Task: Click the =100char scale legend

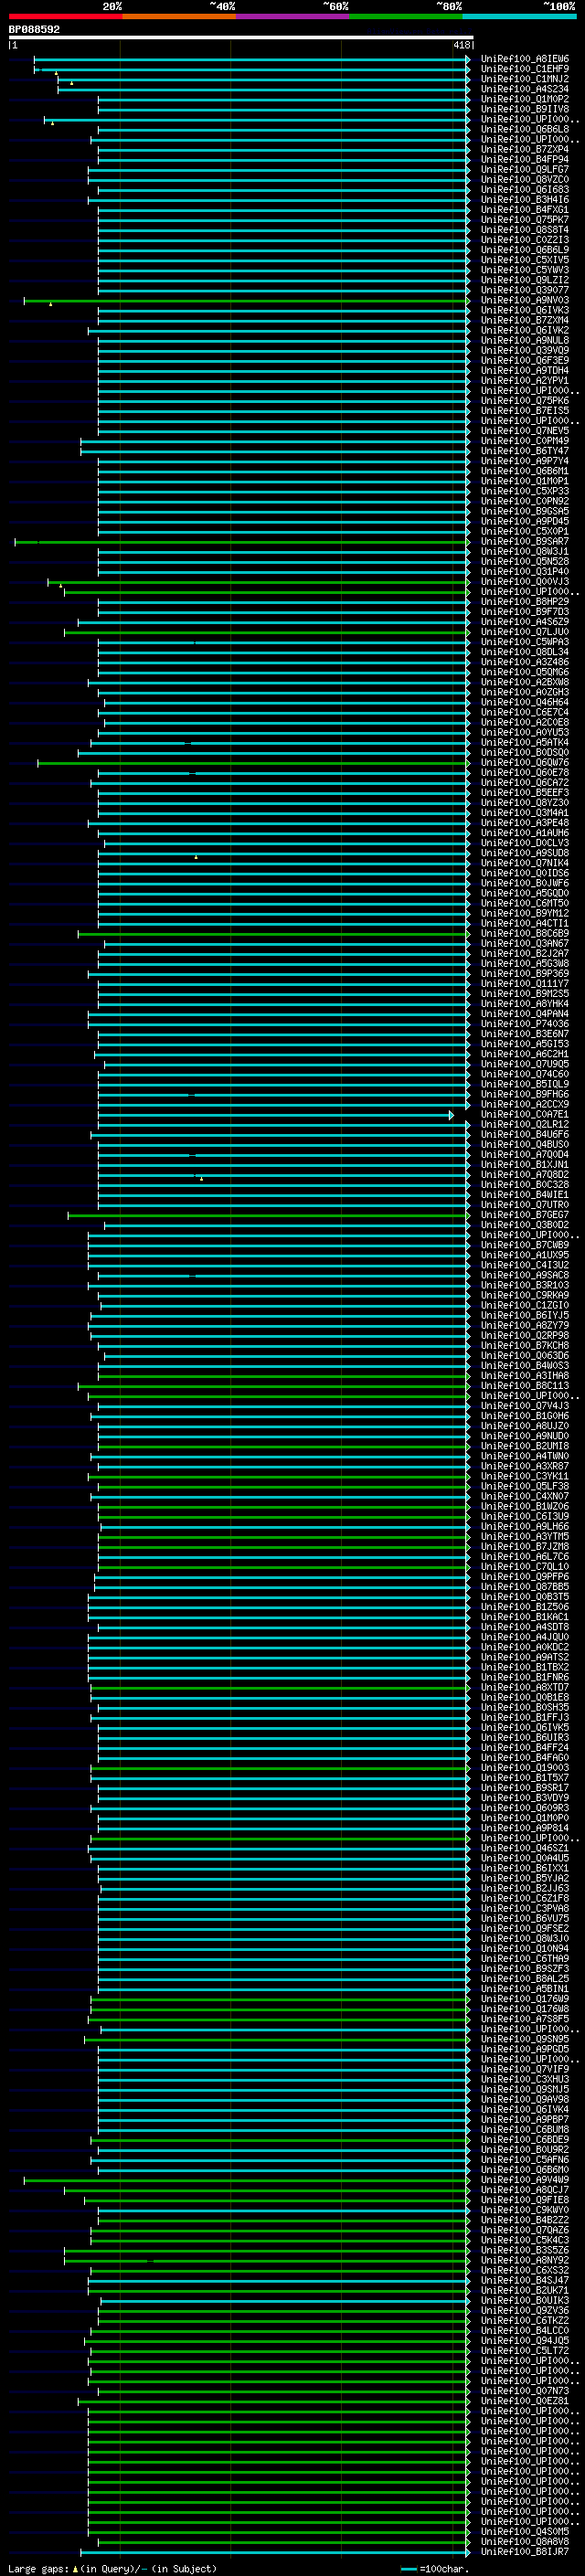Action: (x=434, y=2568)
